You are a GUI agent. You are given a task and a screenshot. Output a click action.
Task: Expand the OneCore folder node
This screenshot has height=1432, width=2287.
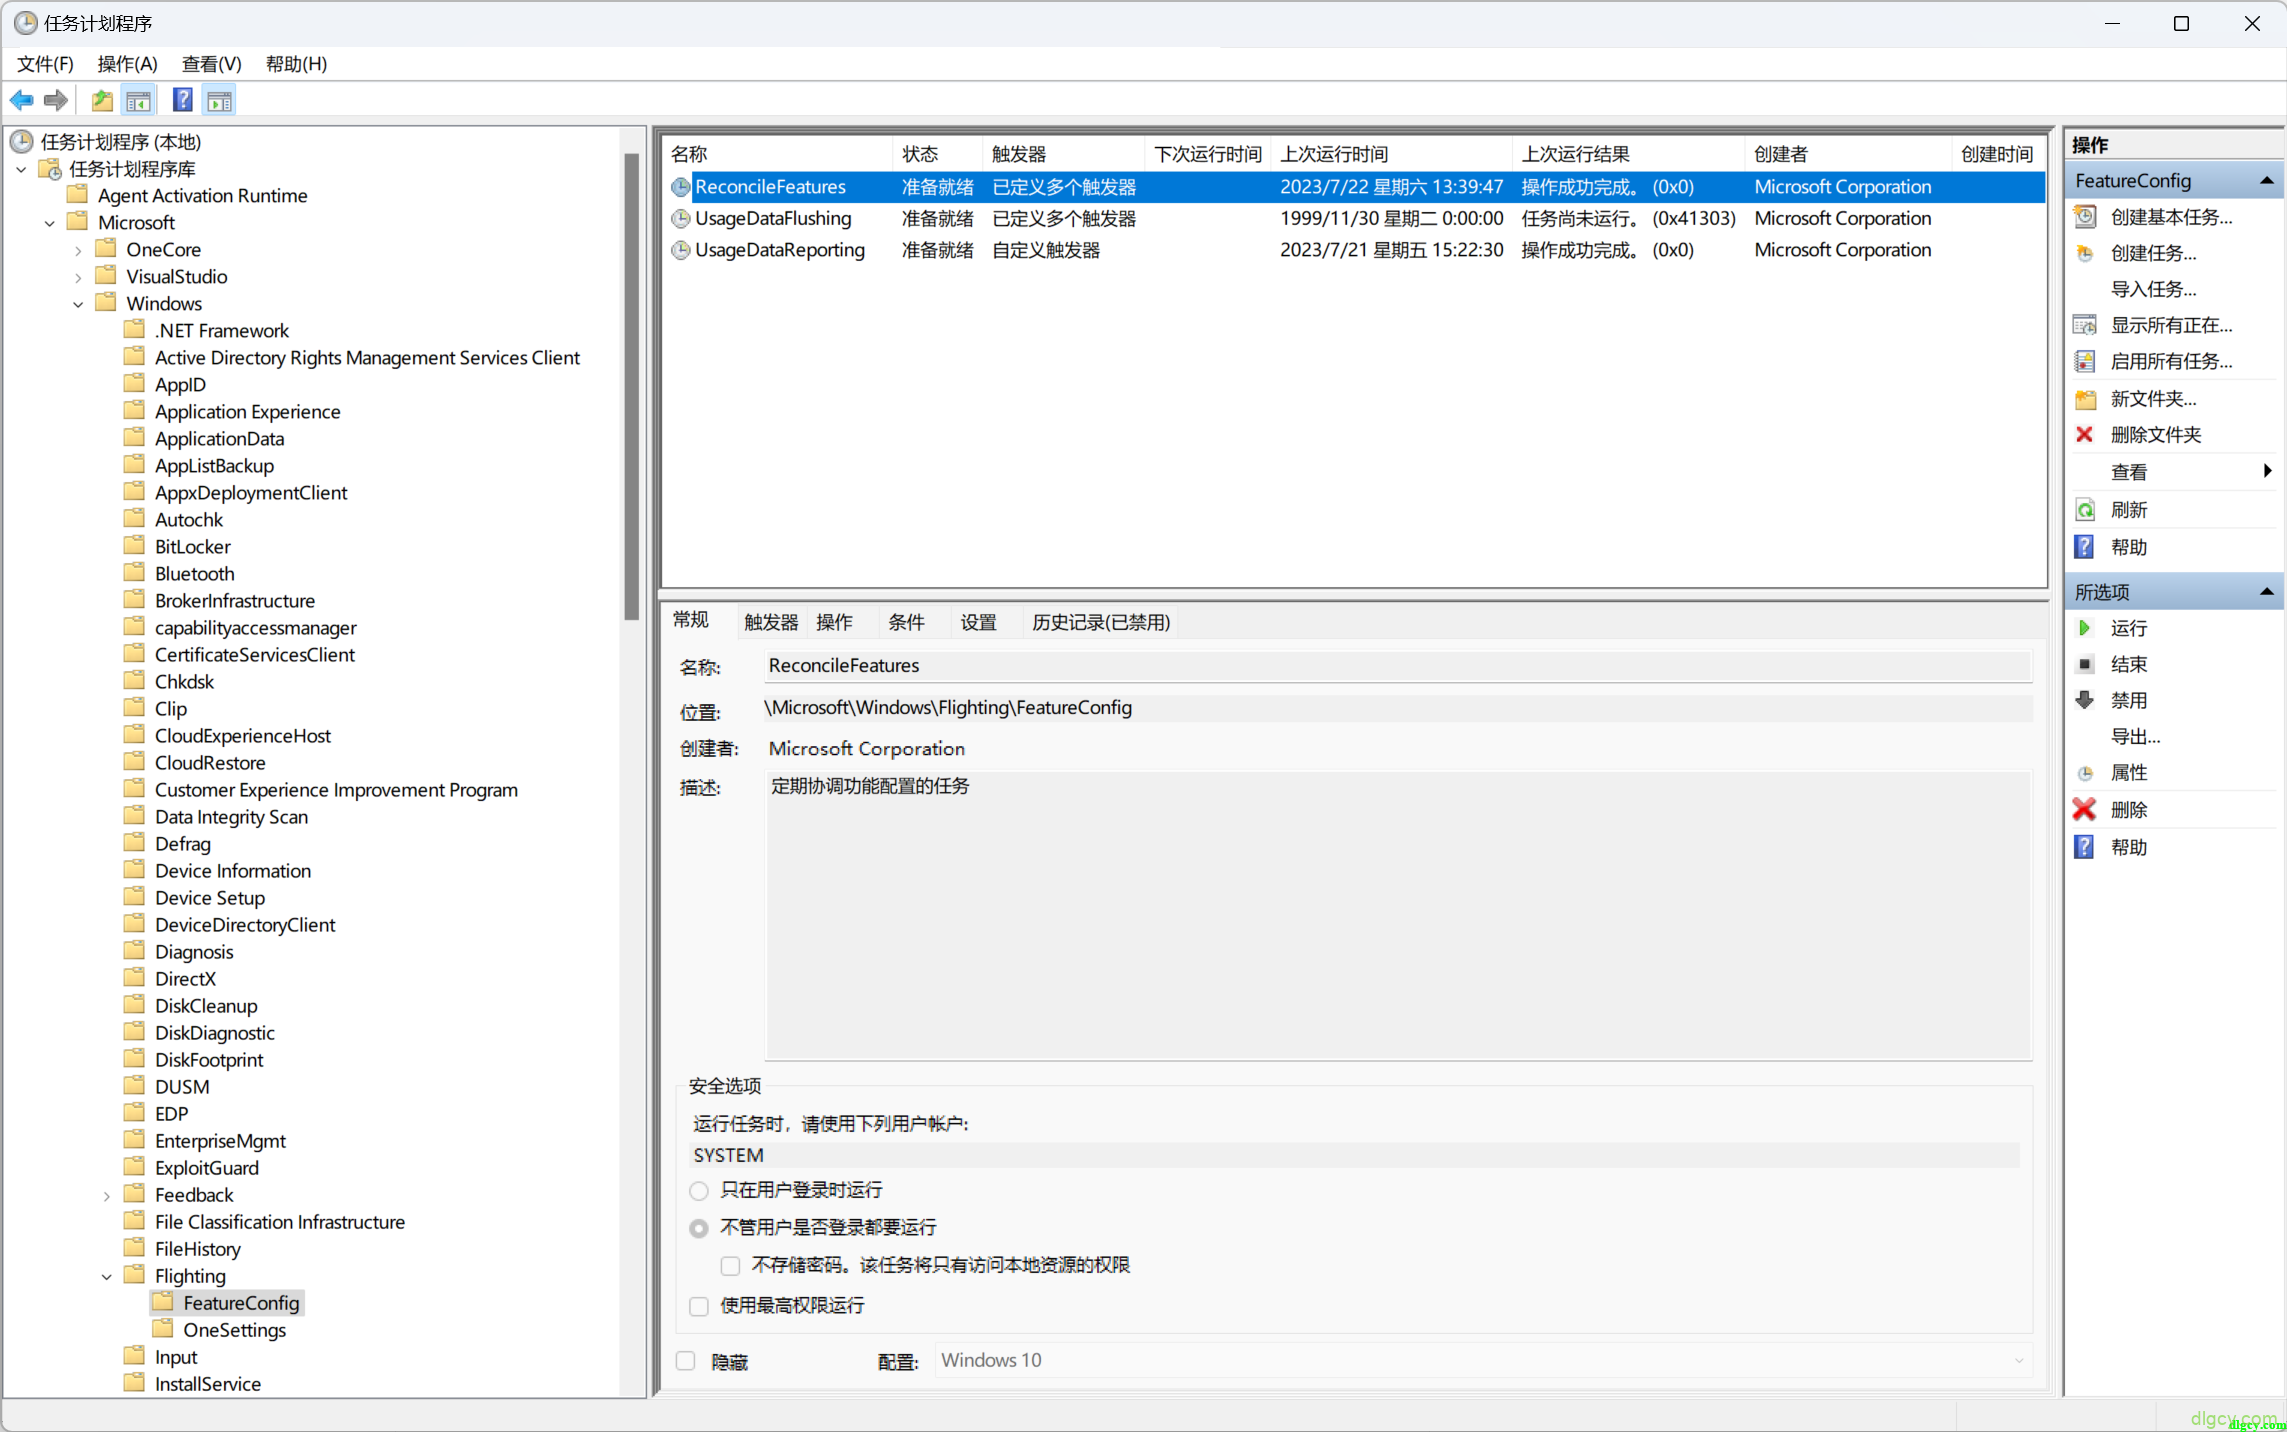pyautogui.click(x=78, y=250)
